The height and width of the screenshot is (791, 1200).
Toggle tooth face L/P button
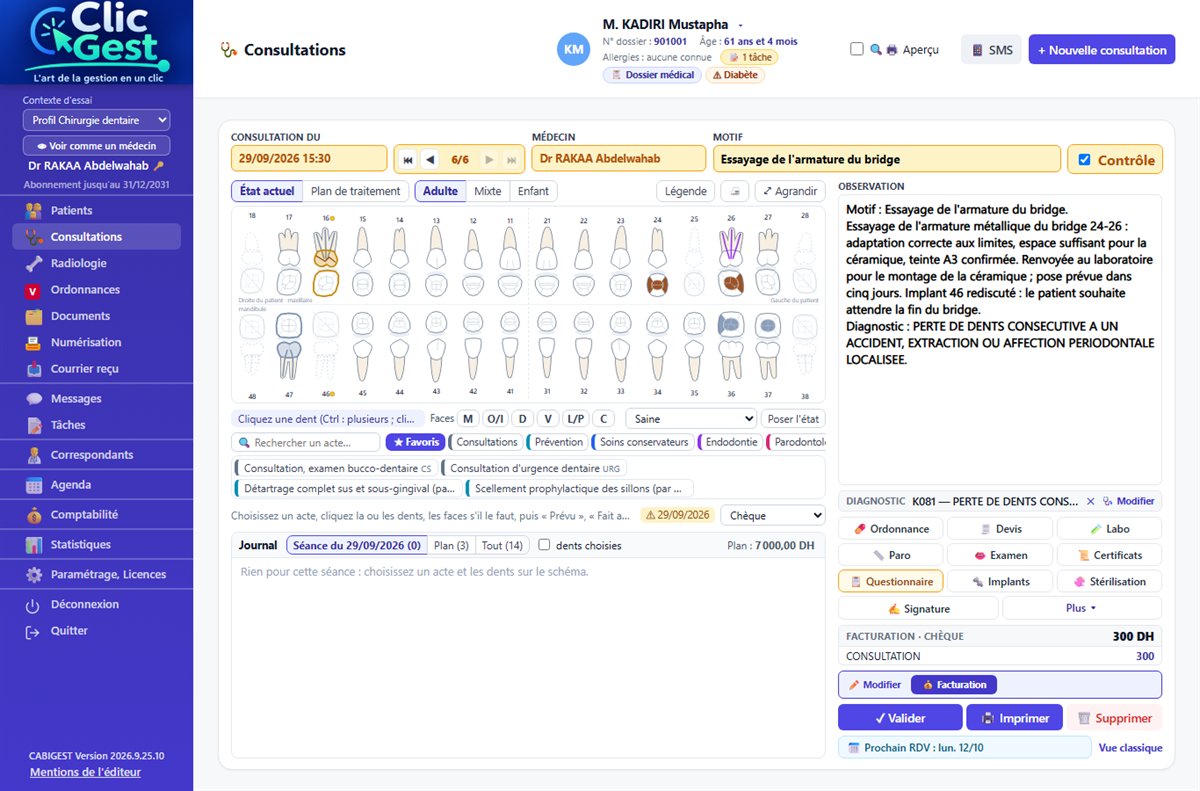click(575, 419)
